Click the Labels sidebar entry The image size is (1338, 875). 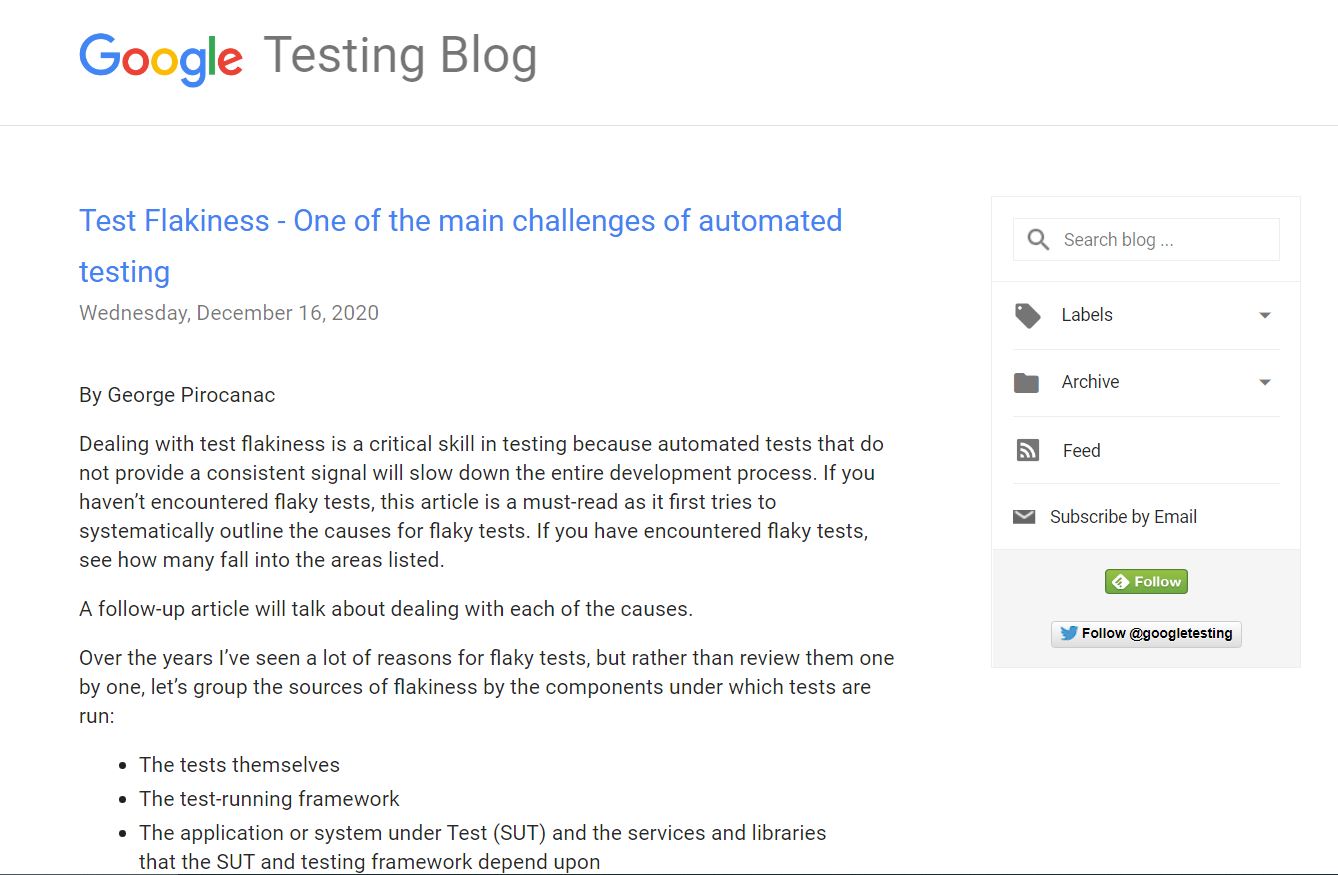click(x=1085, y=314)
